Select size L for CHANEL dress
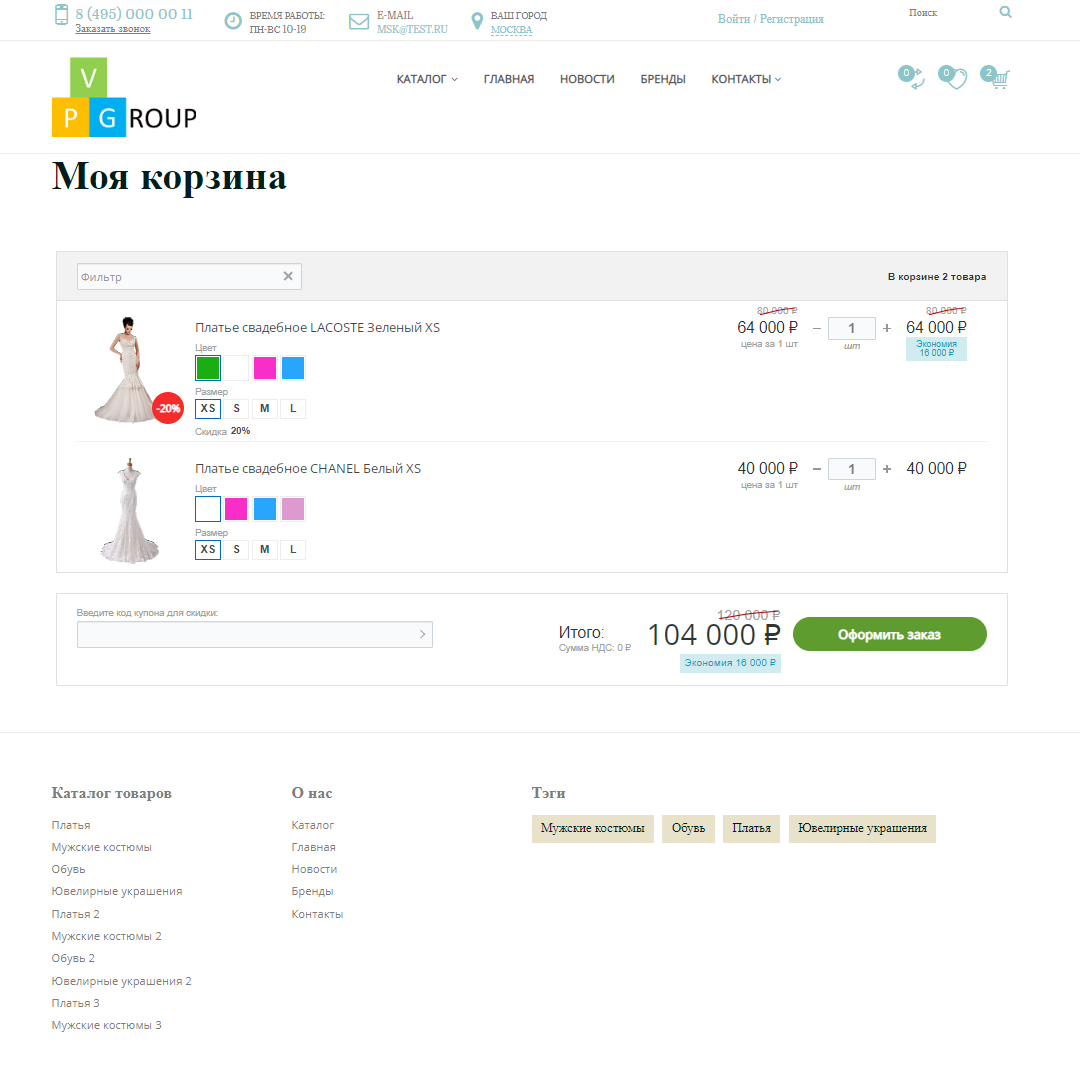1080x1080 pixels. click(293, 550)
